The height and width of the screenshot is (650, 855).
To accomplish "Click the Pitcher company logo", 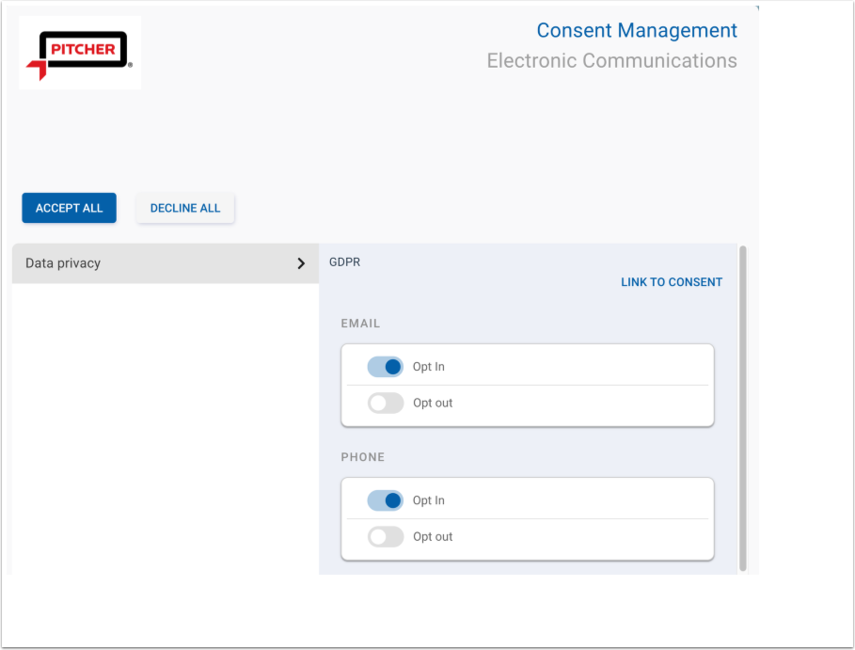I will pyautogui.click(x=80, y=53).
